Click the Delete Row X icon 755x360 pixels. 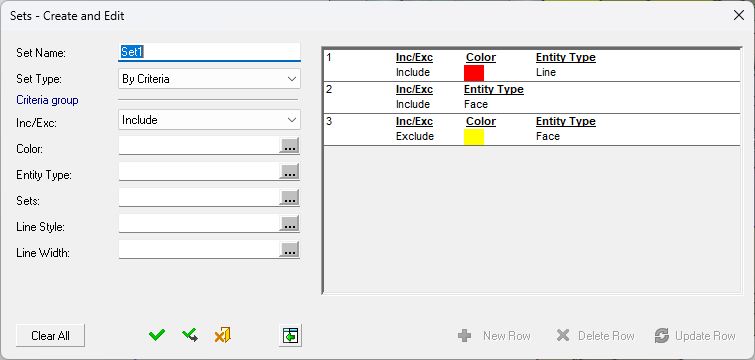point(563,336)
